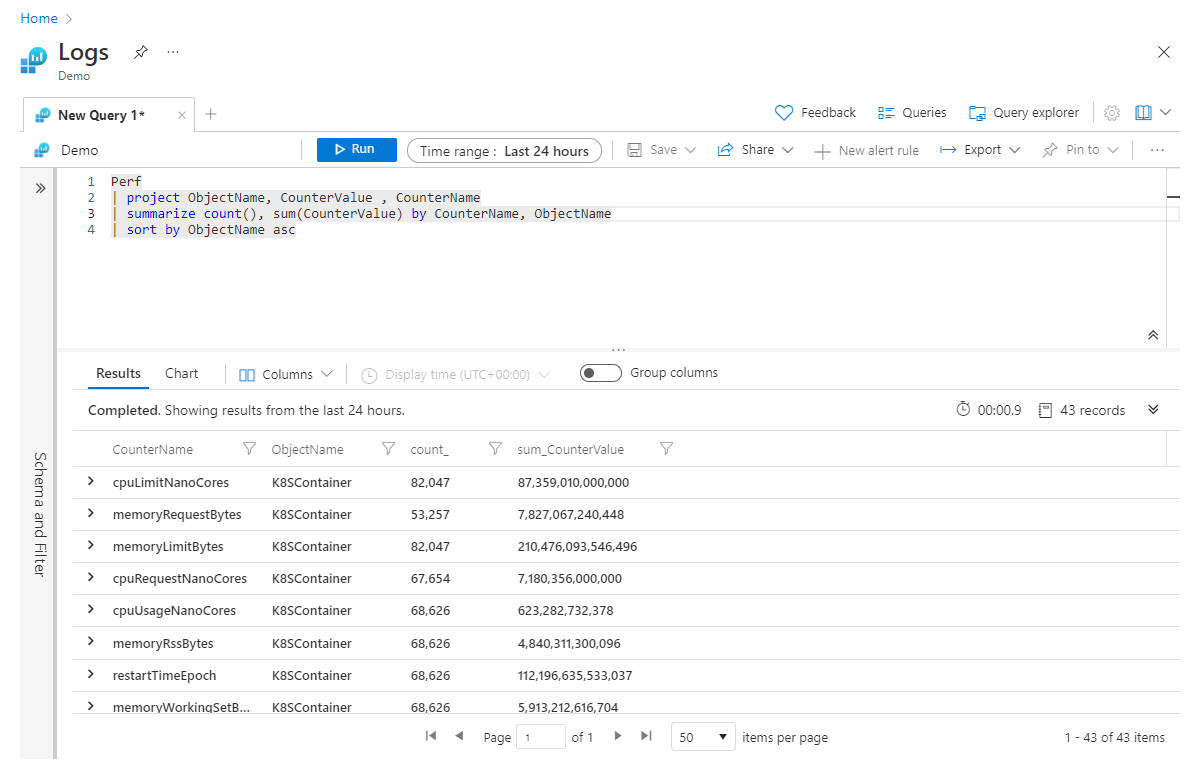Screen dimensions: 1200x760
Task: Open the settings gear icon
Action: 1112,113
